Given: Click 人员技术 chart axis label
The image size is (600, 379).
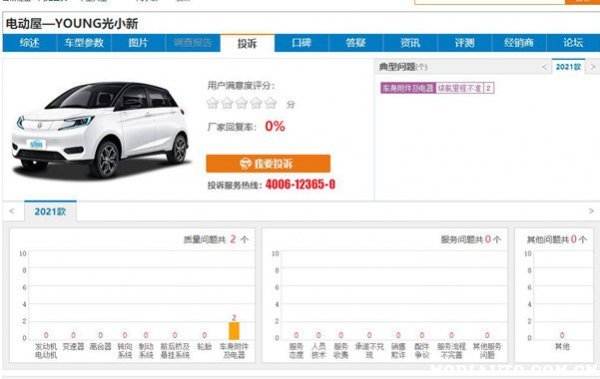Looking at the screenshot, I should coord(318,351).
